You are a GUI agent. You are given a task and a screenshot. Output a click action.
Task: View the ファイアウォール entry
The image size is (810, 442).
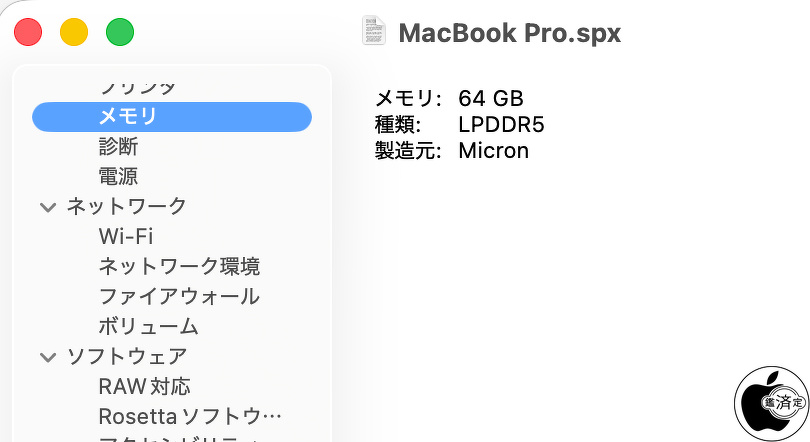pos(179,297)
